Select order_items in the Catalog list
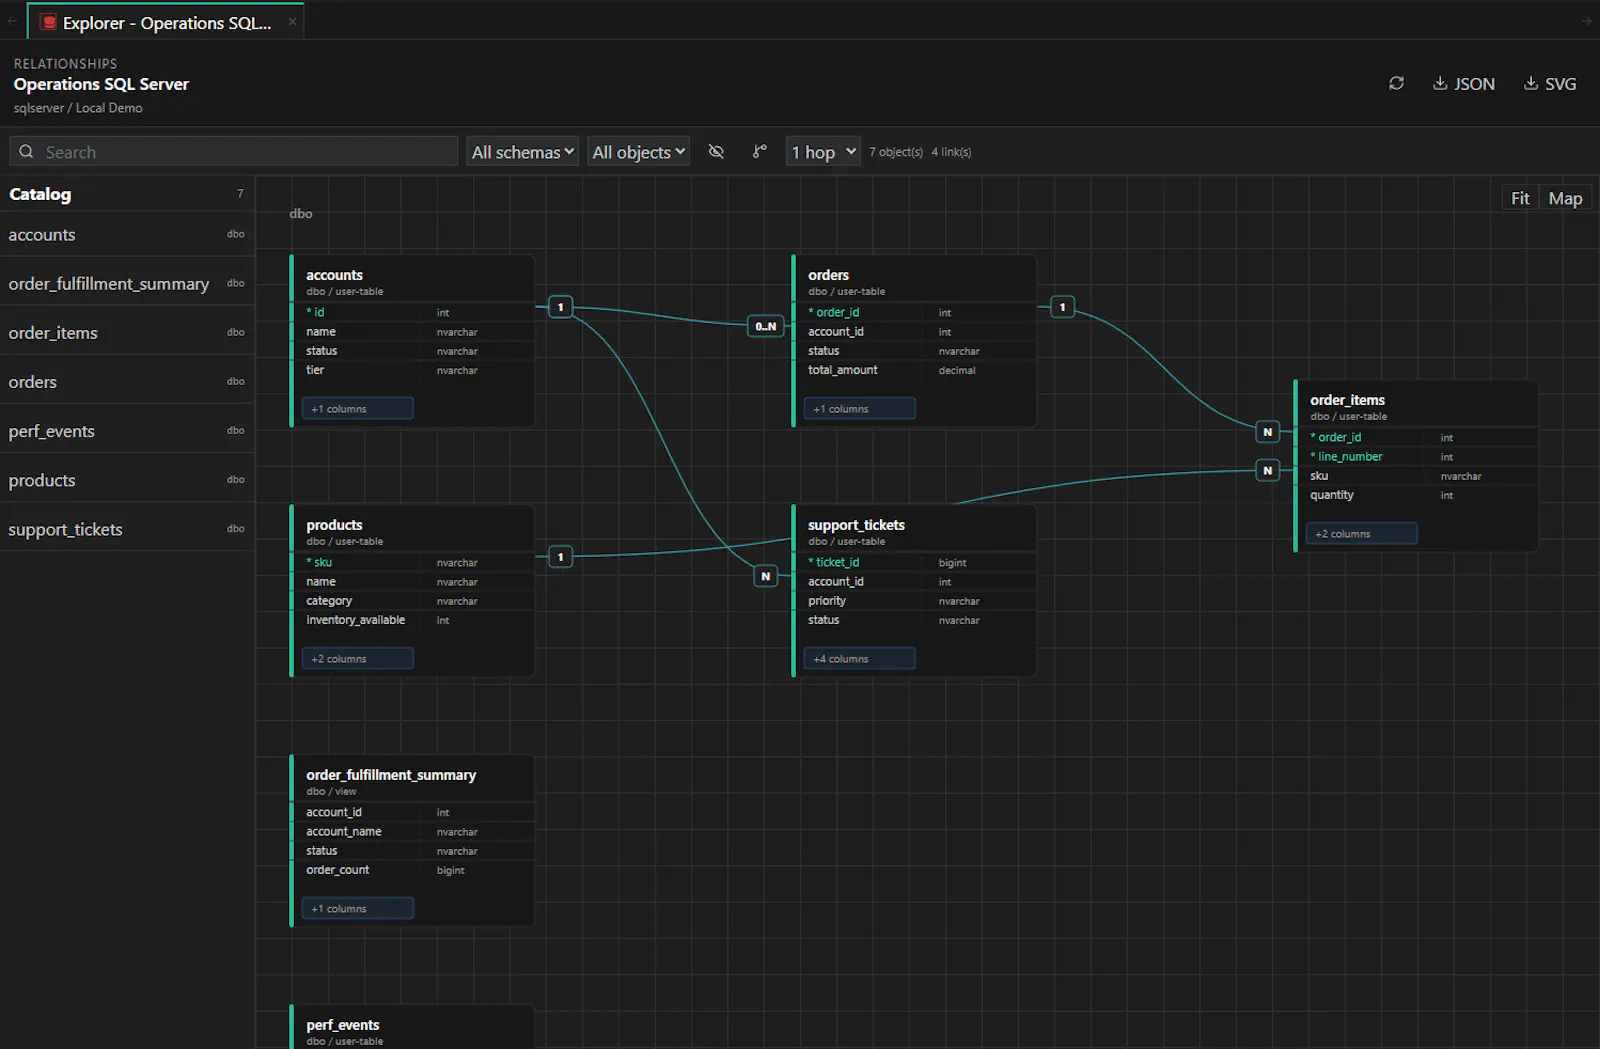This screenshot has width=1600, height=1049. point(127,333)
